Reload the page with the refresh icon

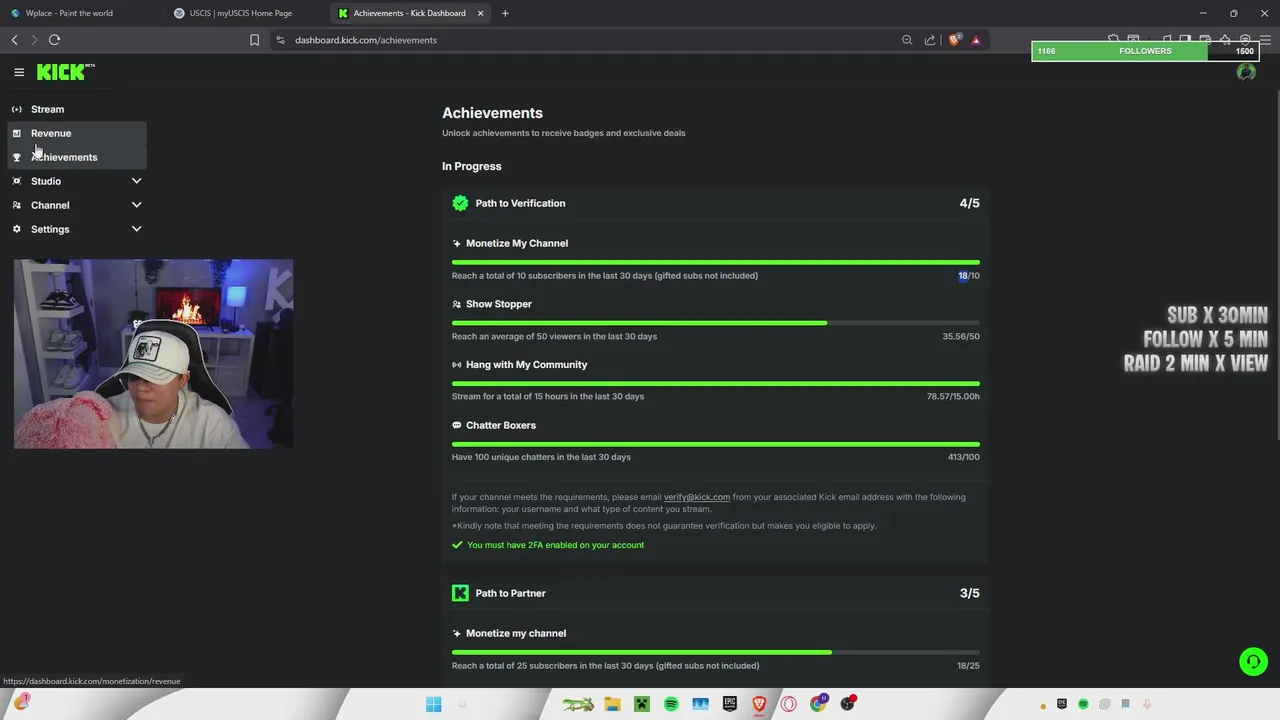(55, 40)
